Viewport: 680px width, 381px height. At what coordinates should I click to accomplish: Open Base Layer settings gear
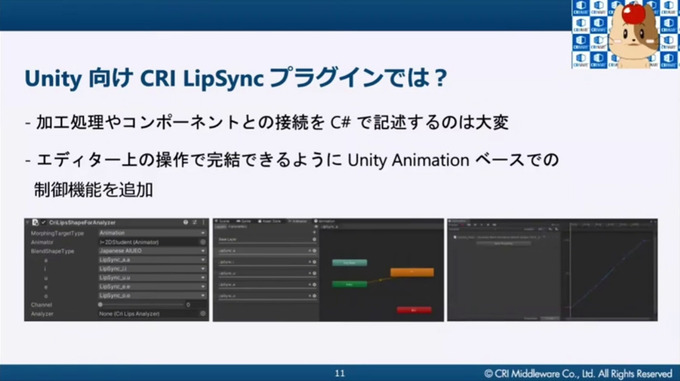pyautogui.click(x=314, y=239)
